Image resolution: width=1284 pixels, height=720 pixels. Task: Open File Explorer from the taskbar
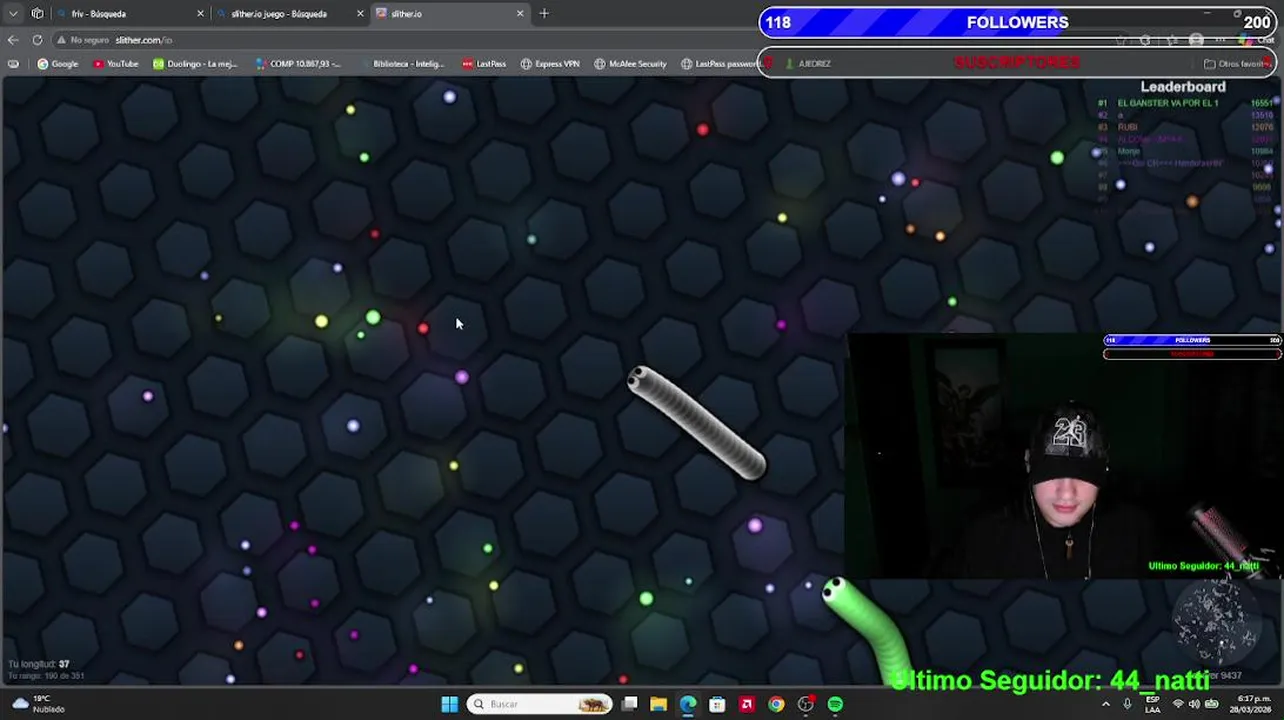pos(659,704)
